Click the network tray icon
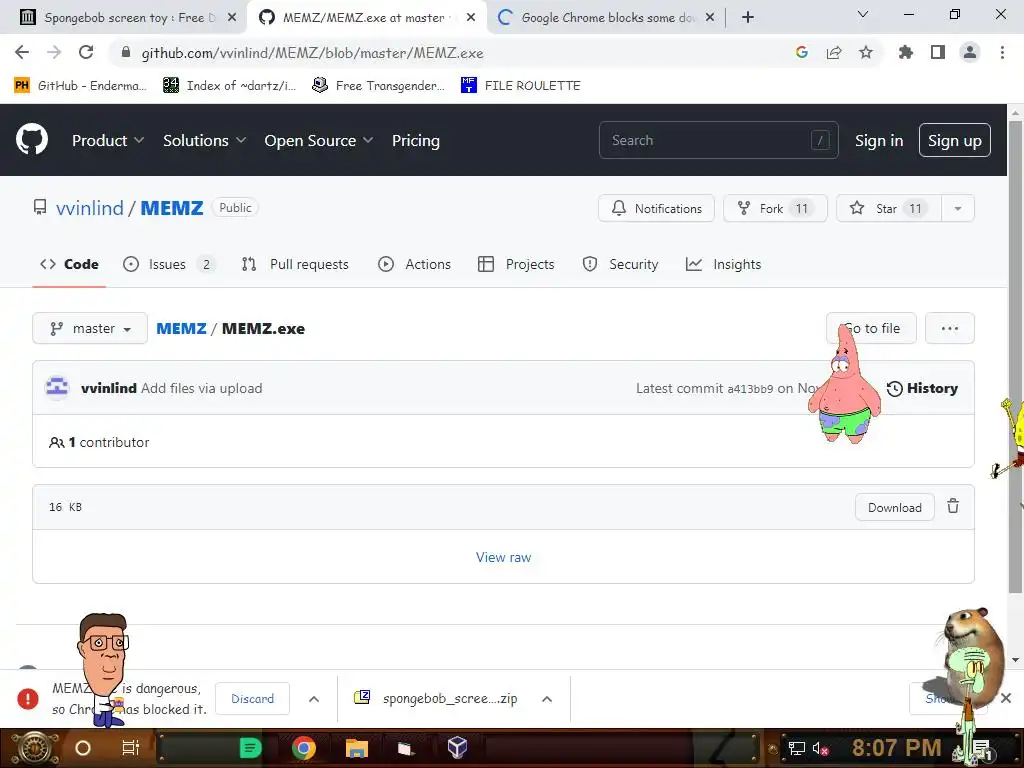 coord(797,748)
